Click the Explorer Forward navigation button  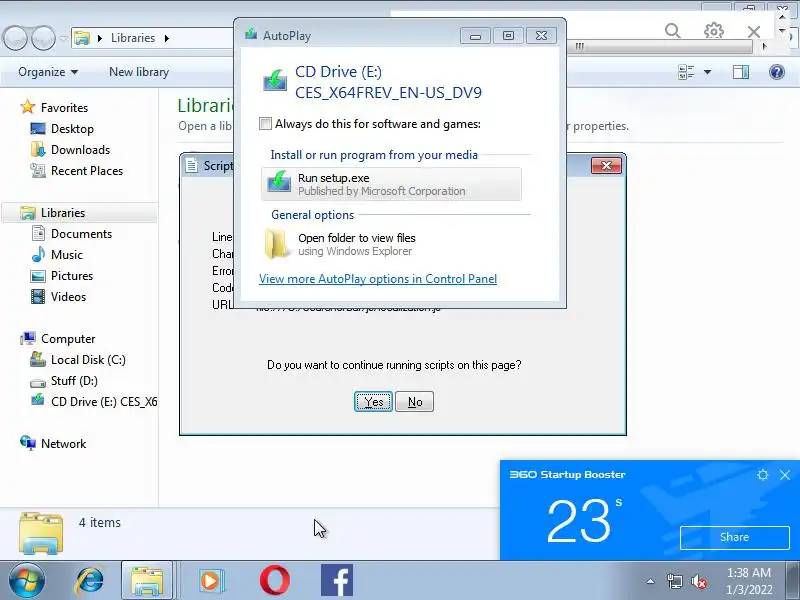pos(43,38)
